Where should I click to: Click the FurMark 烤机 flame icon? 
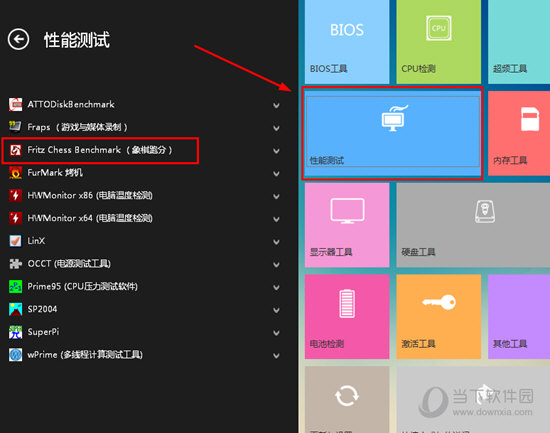(15, 173)
